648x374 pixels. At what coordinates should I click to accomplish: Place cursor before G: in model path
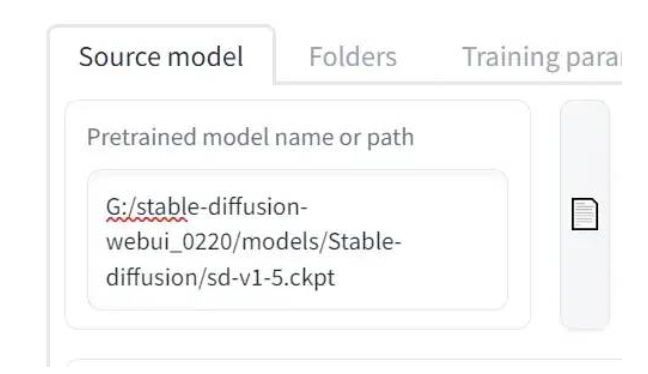[x=106, y=207]
